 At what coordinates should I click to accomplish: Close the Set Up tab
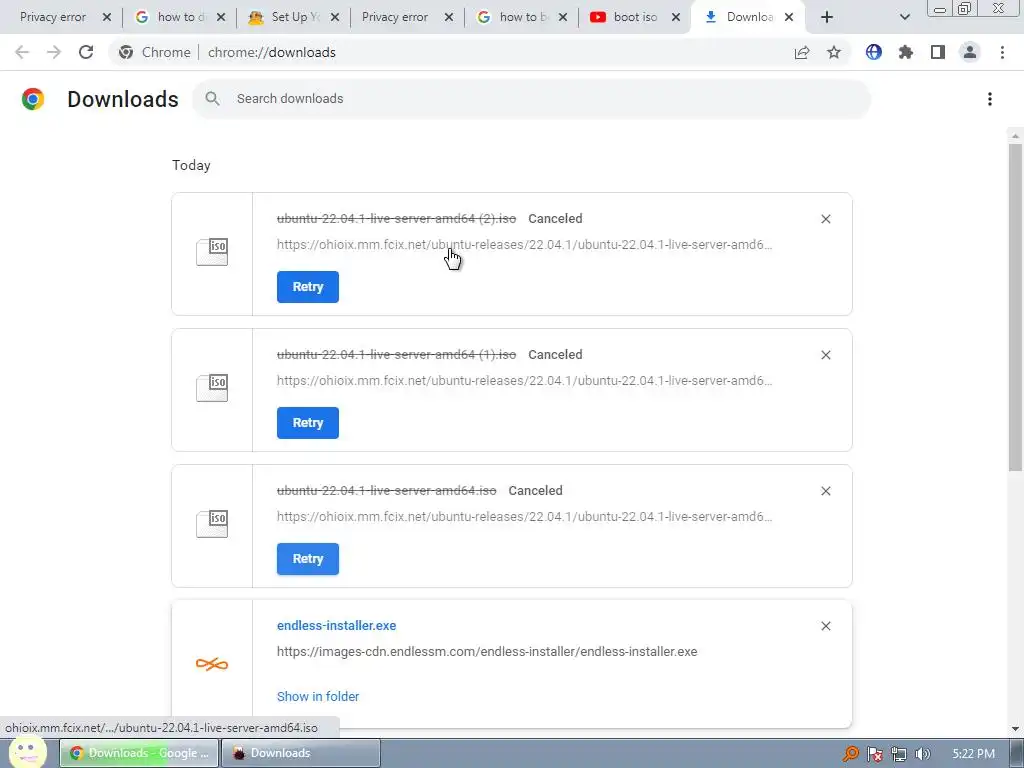click(x=335, y=17)
